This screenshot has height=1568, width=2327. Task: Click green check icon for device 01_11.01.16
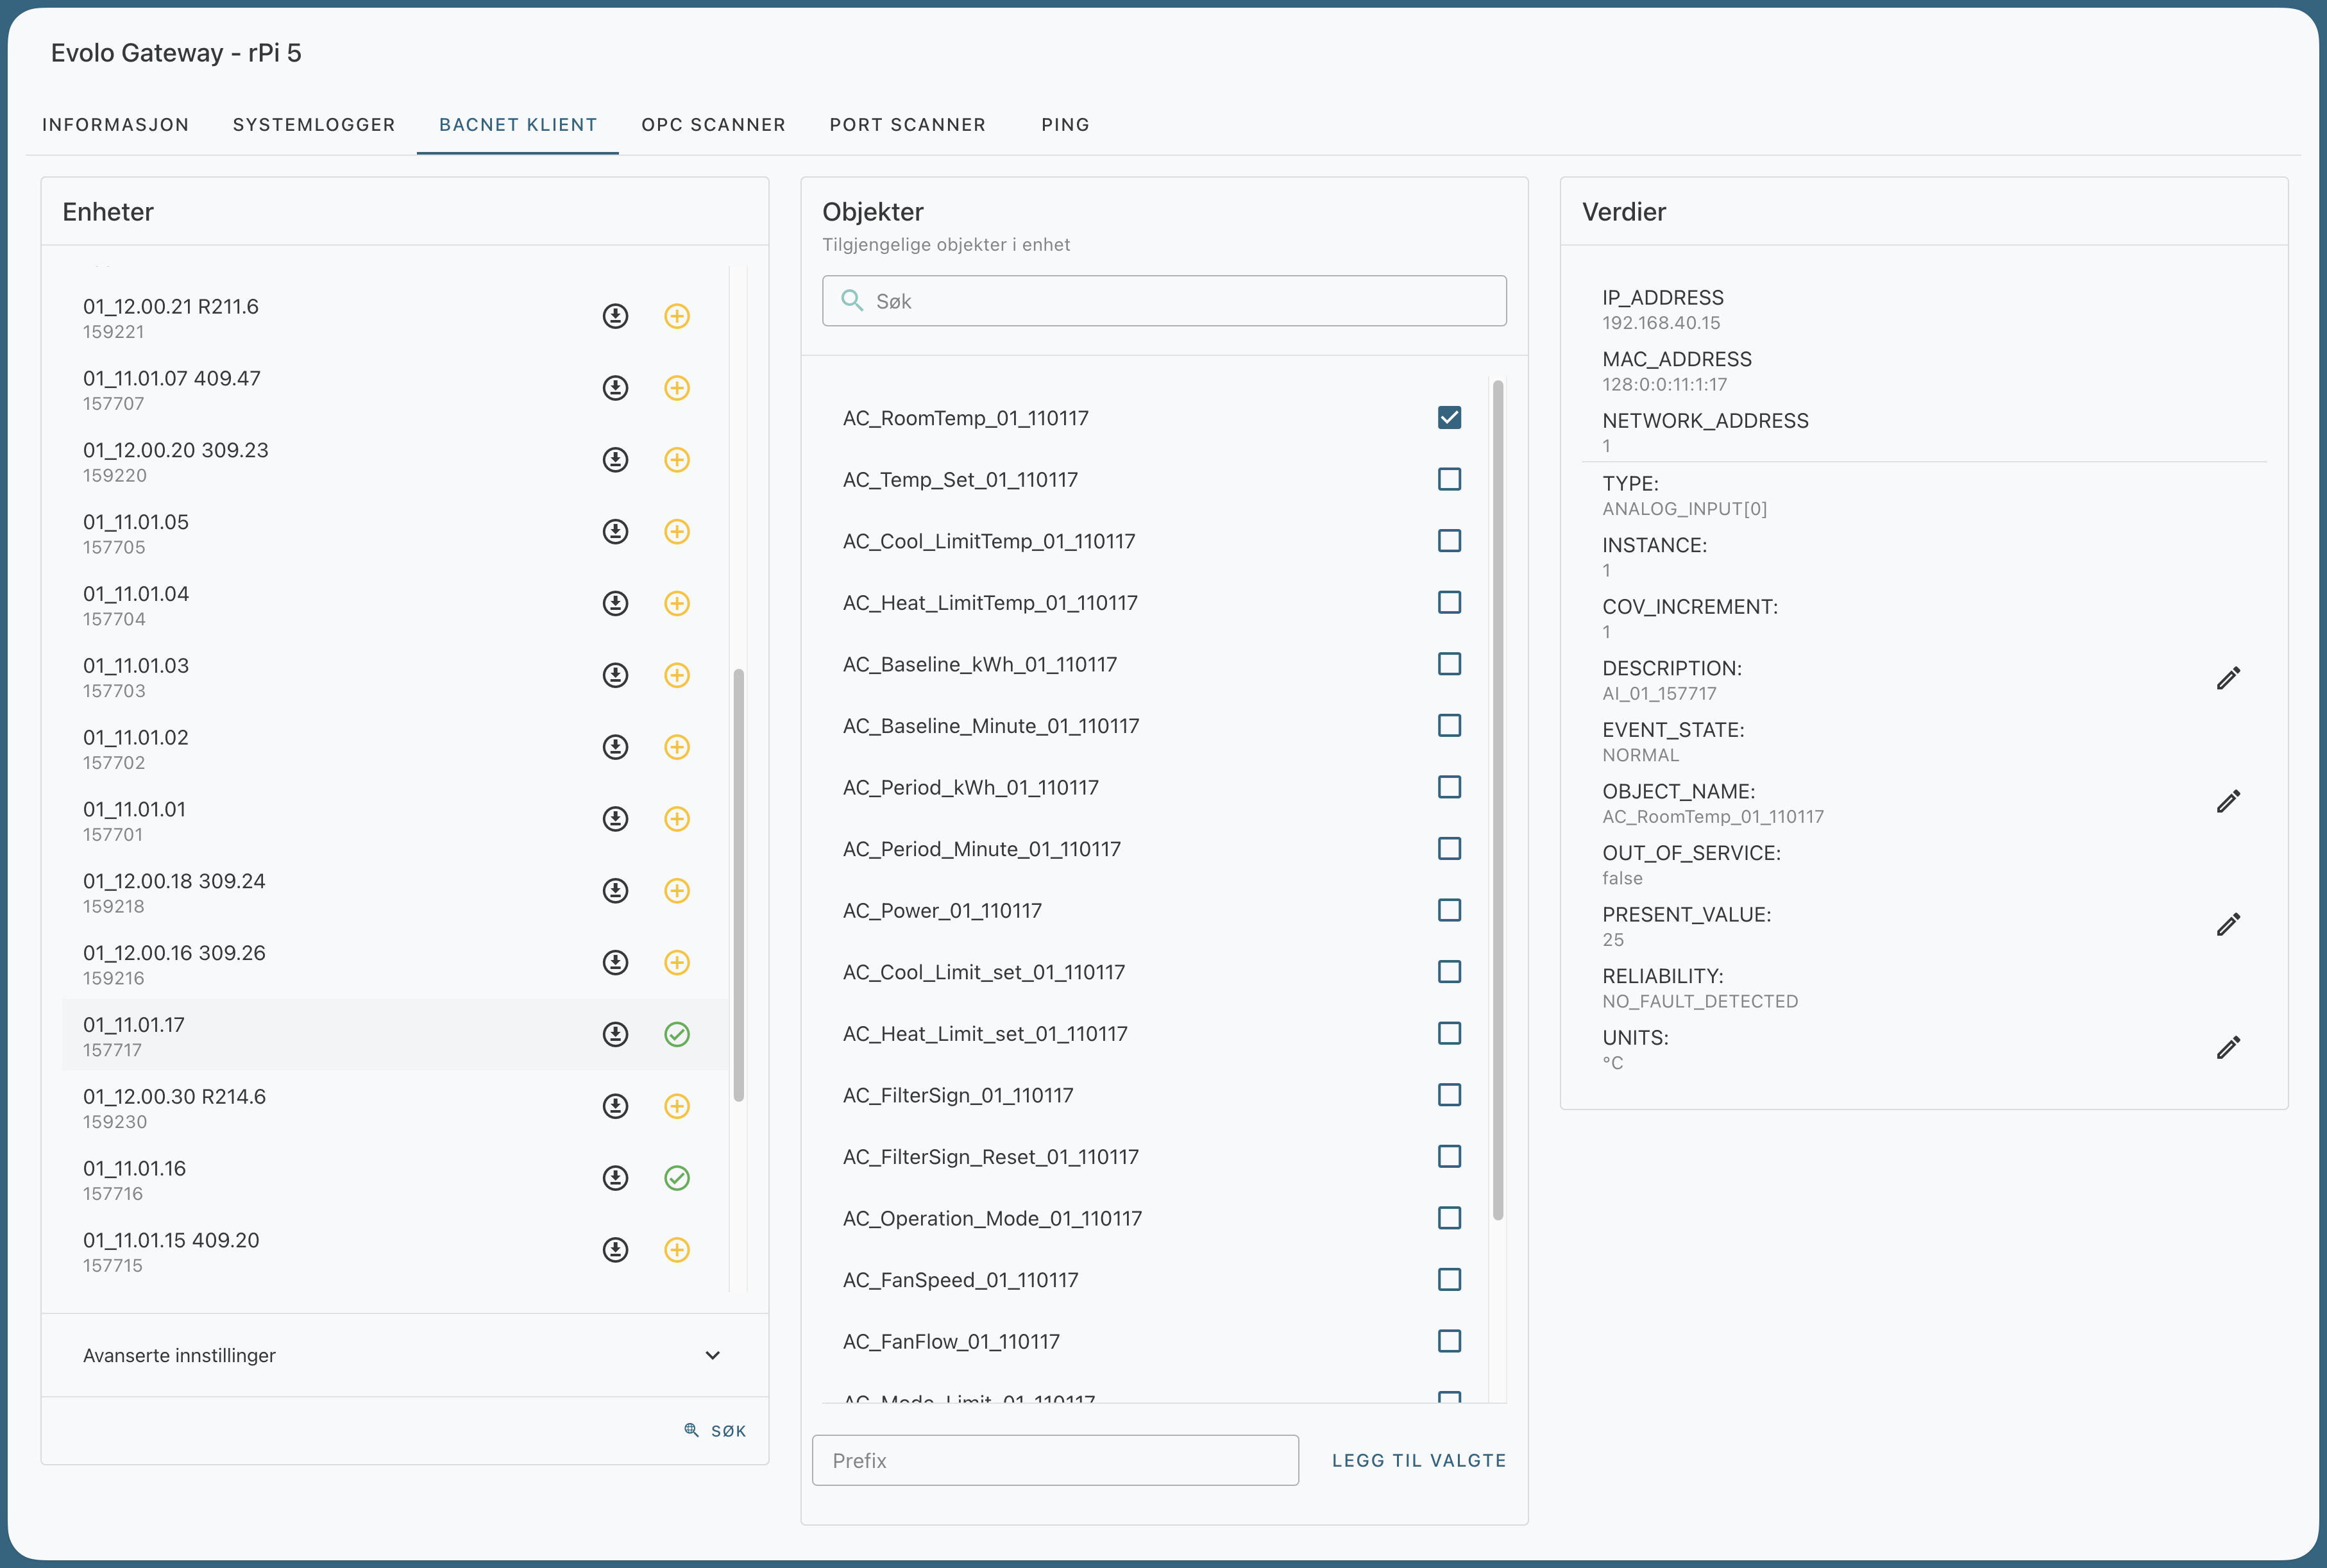click(677, 1178)
